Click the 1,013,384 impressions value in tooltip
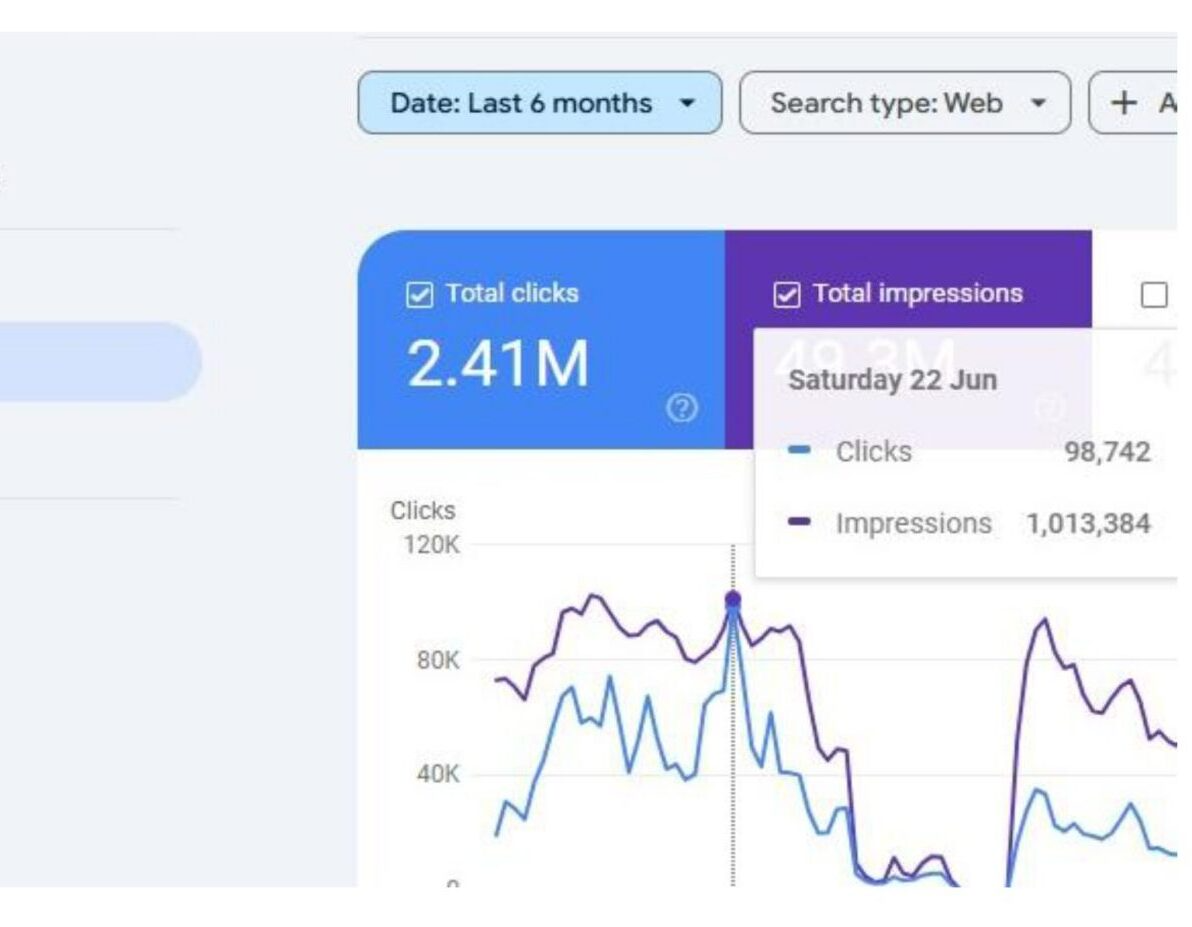The width and height of the screenshot is (1192, 927). [1088, 523]
